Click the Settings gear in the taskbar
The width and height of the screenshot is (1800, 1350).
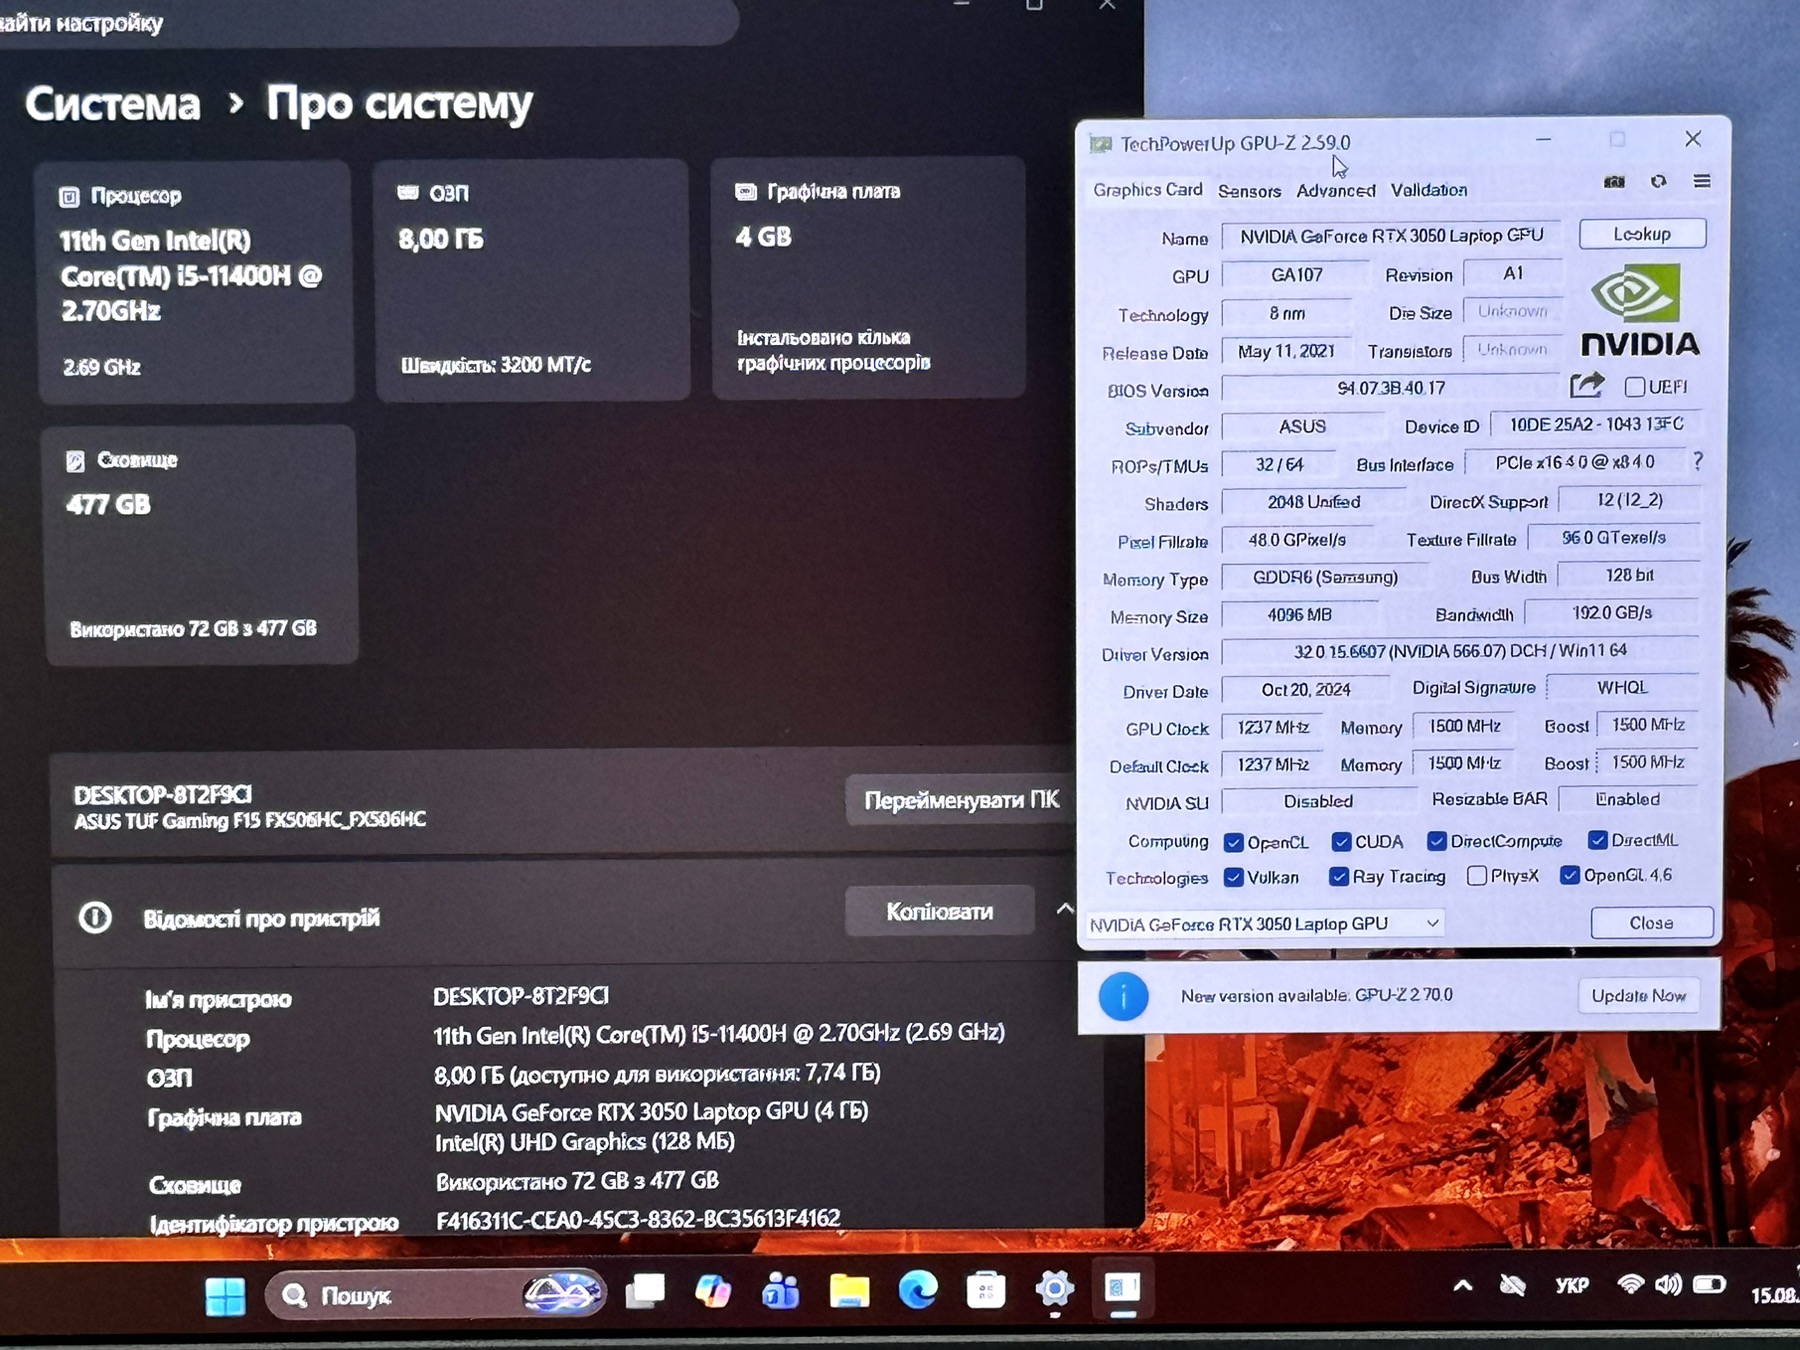[x=1054, y=1289]
